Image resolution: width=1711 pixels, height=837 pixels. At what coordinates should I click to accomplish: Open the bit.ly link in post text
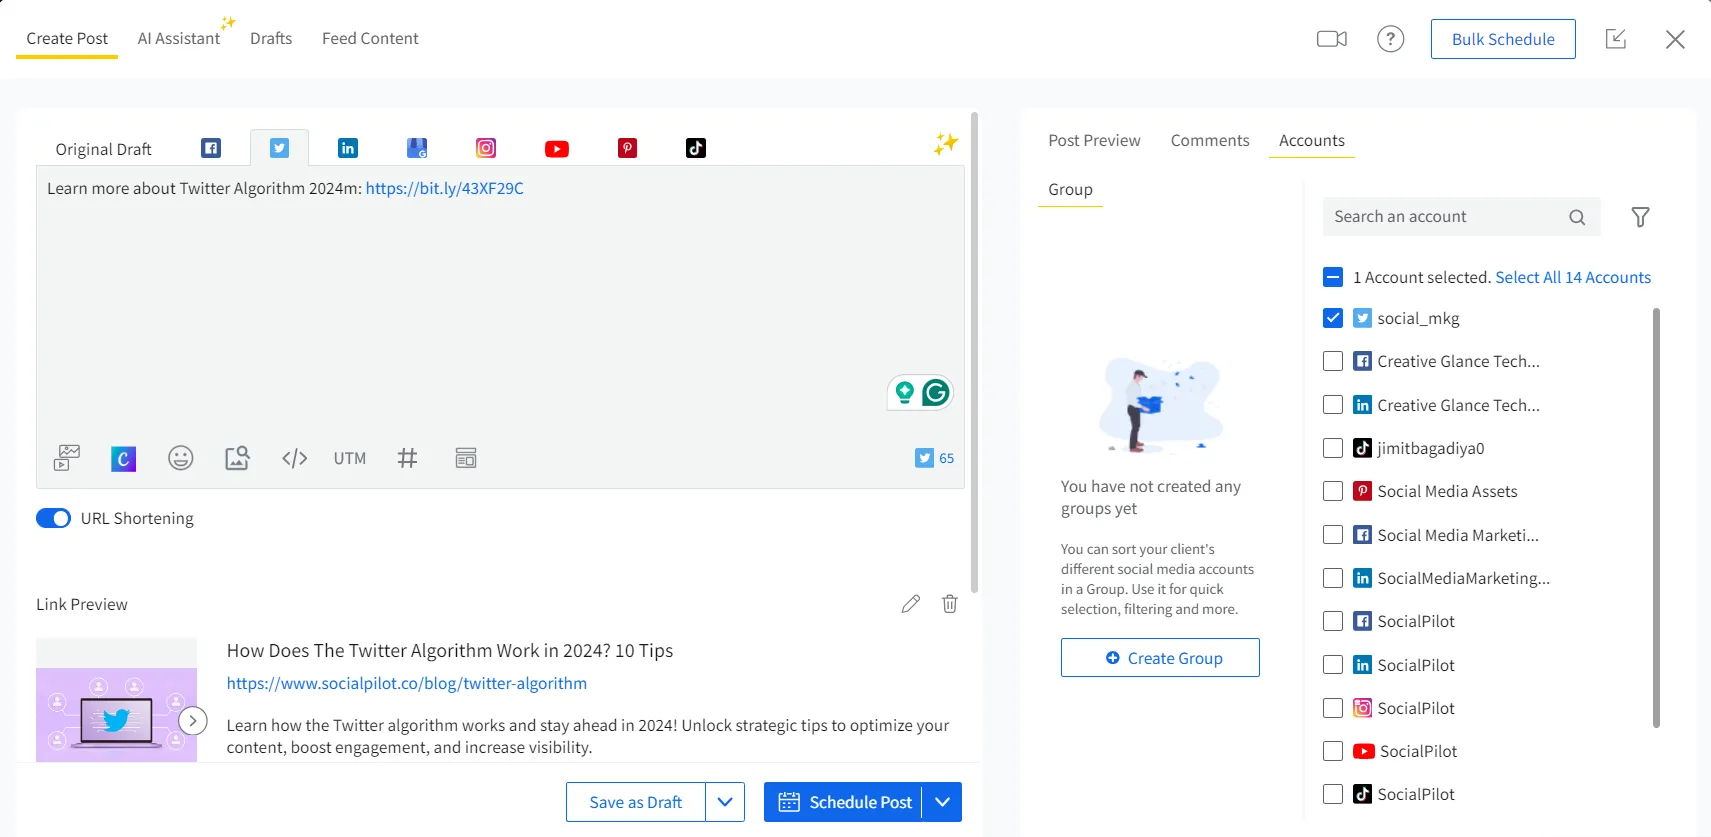click(x=445, y=188)
